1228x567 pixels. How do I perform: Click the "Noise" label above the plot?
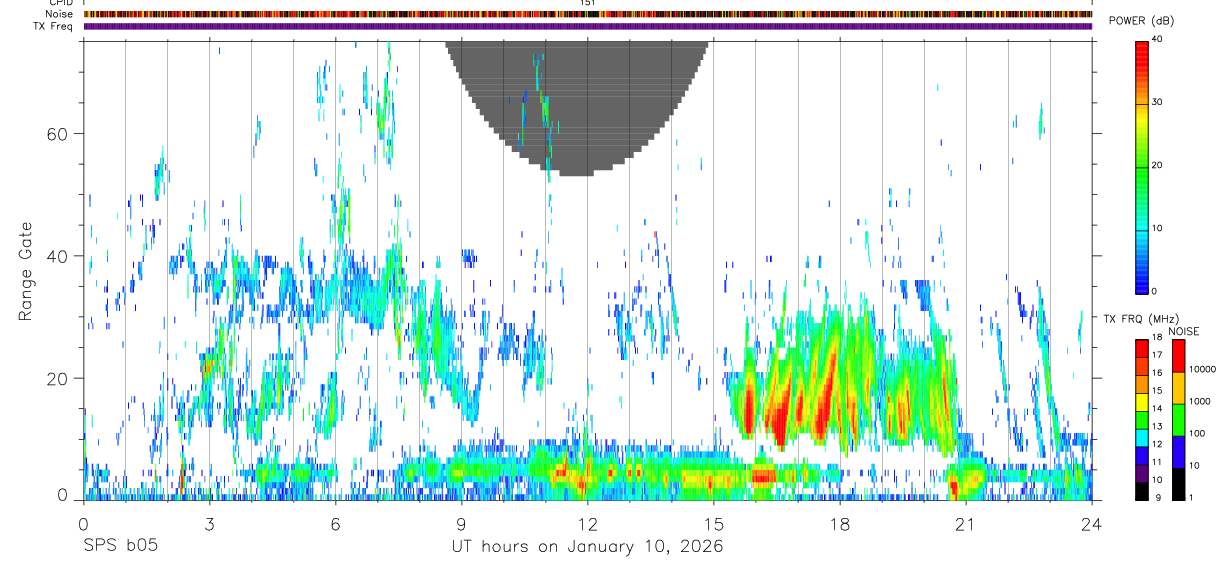61,14
